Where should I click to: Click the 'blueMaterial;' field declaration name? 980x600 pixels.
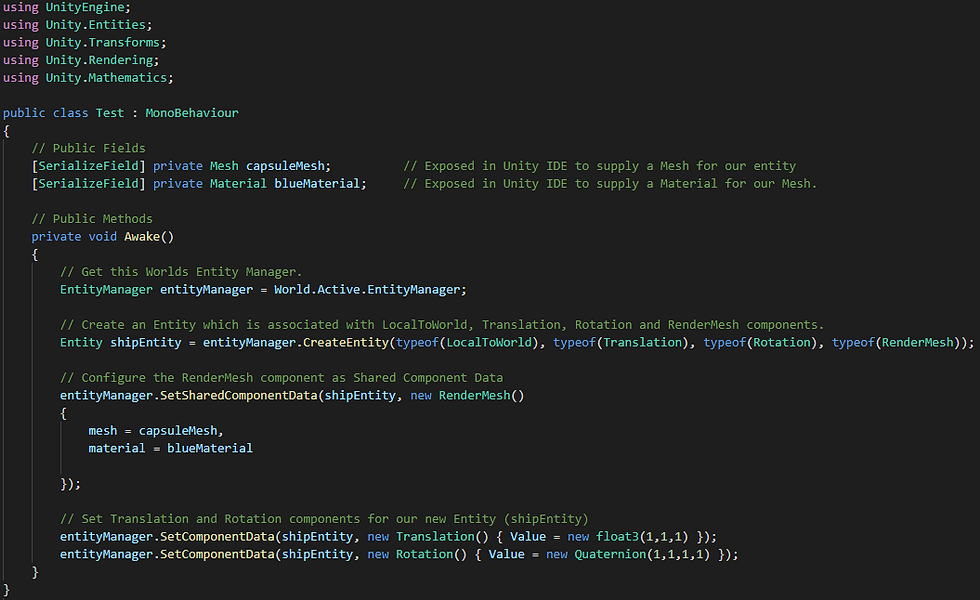click(321, 183)
